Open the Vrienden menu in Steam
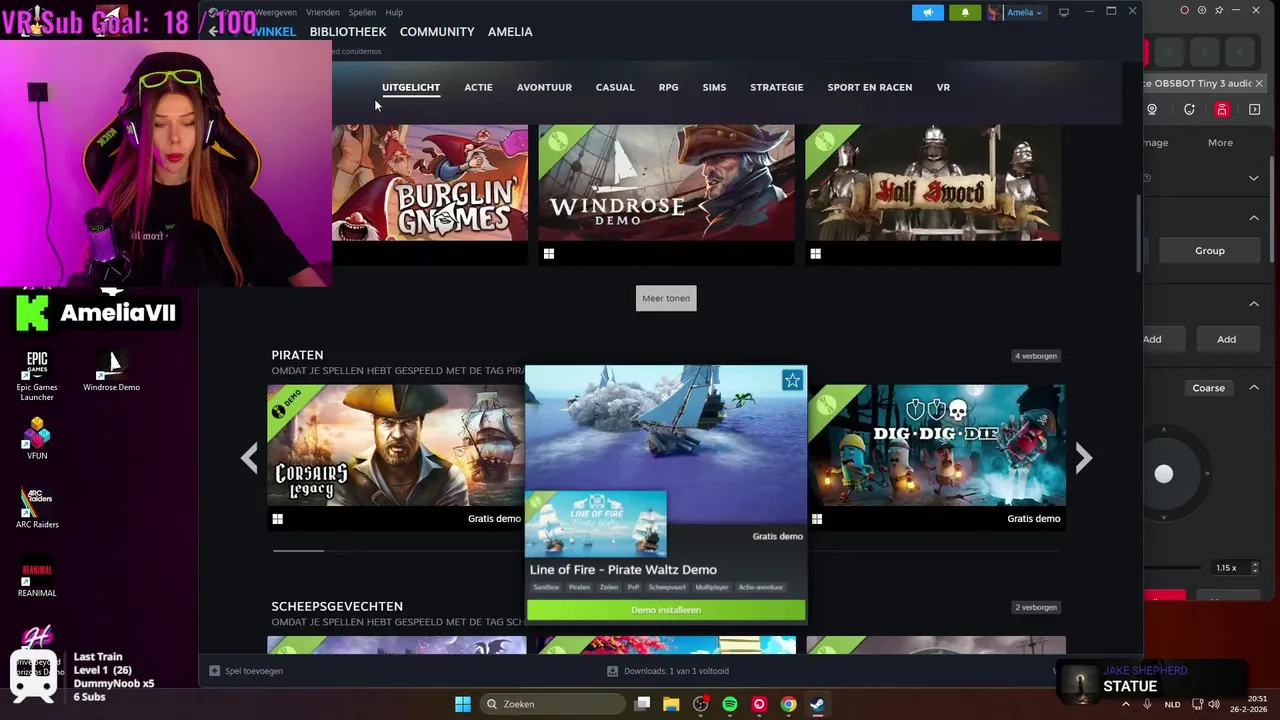 [323, 12]
